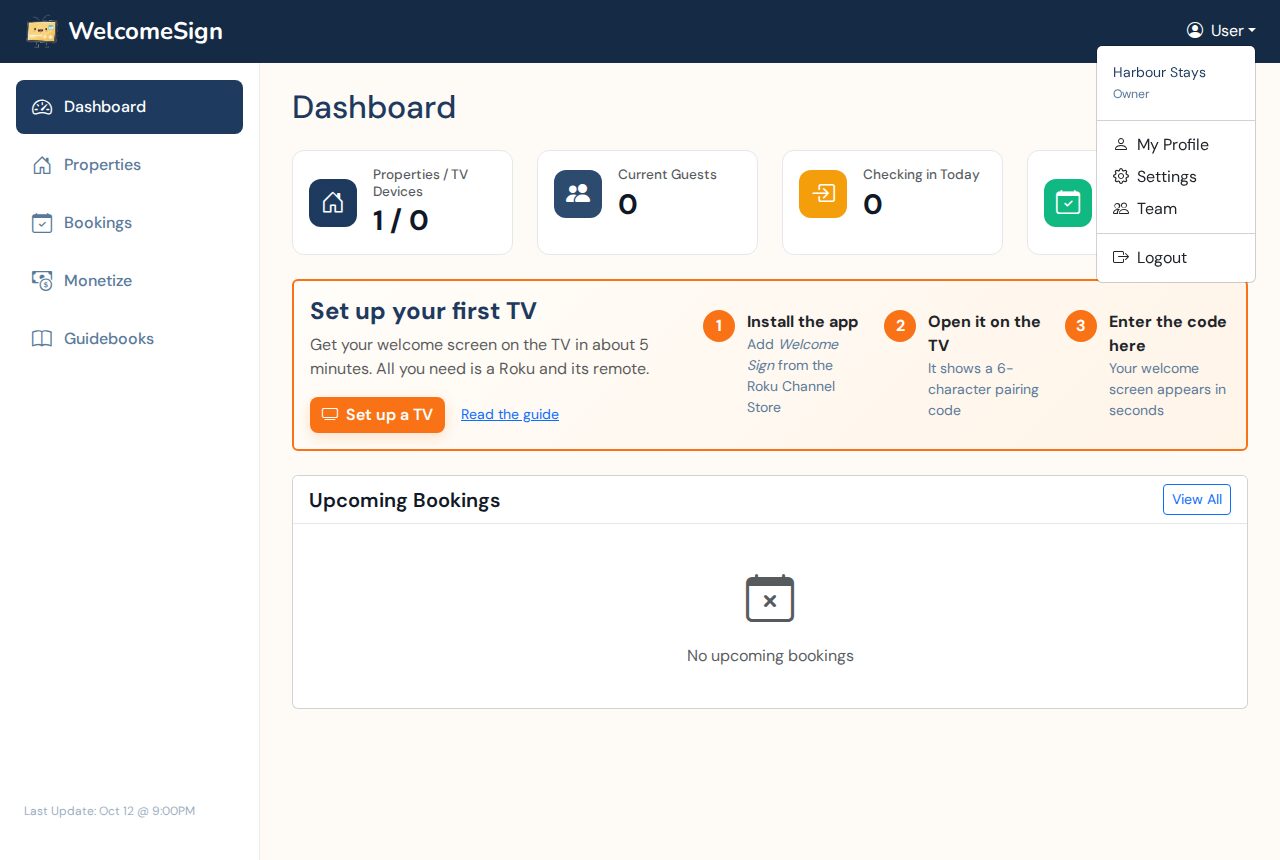Select Settings in the user menu
This screenshot has width=1280, height=860.
[1176, 177]
